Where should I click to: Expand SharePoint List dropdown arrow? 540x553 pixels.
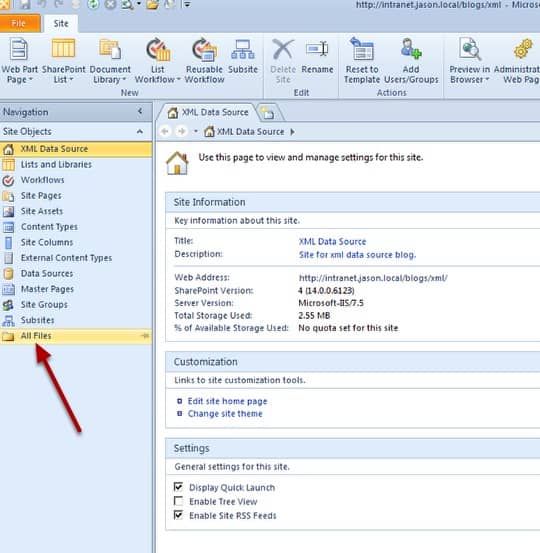(71, 79)
